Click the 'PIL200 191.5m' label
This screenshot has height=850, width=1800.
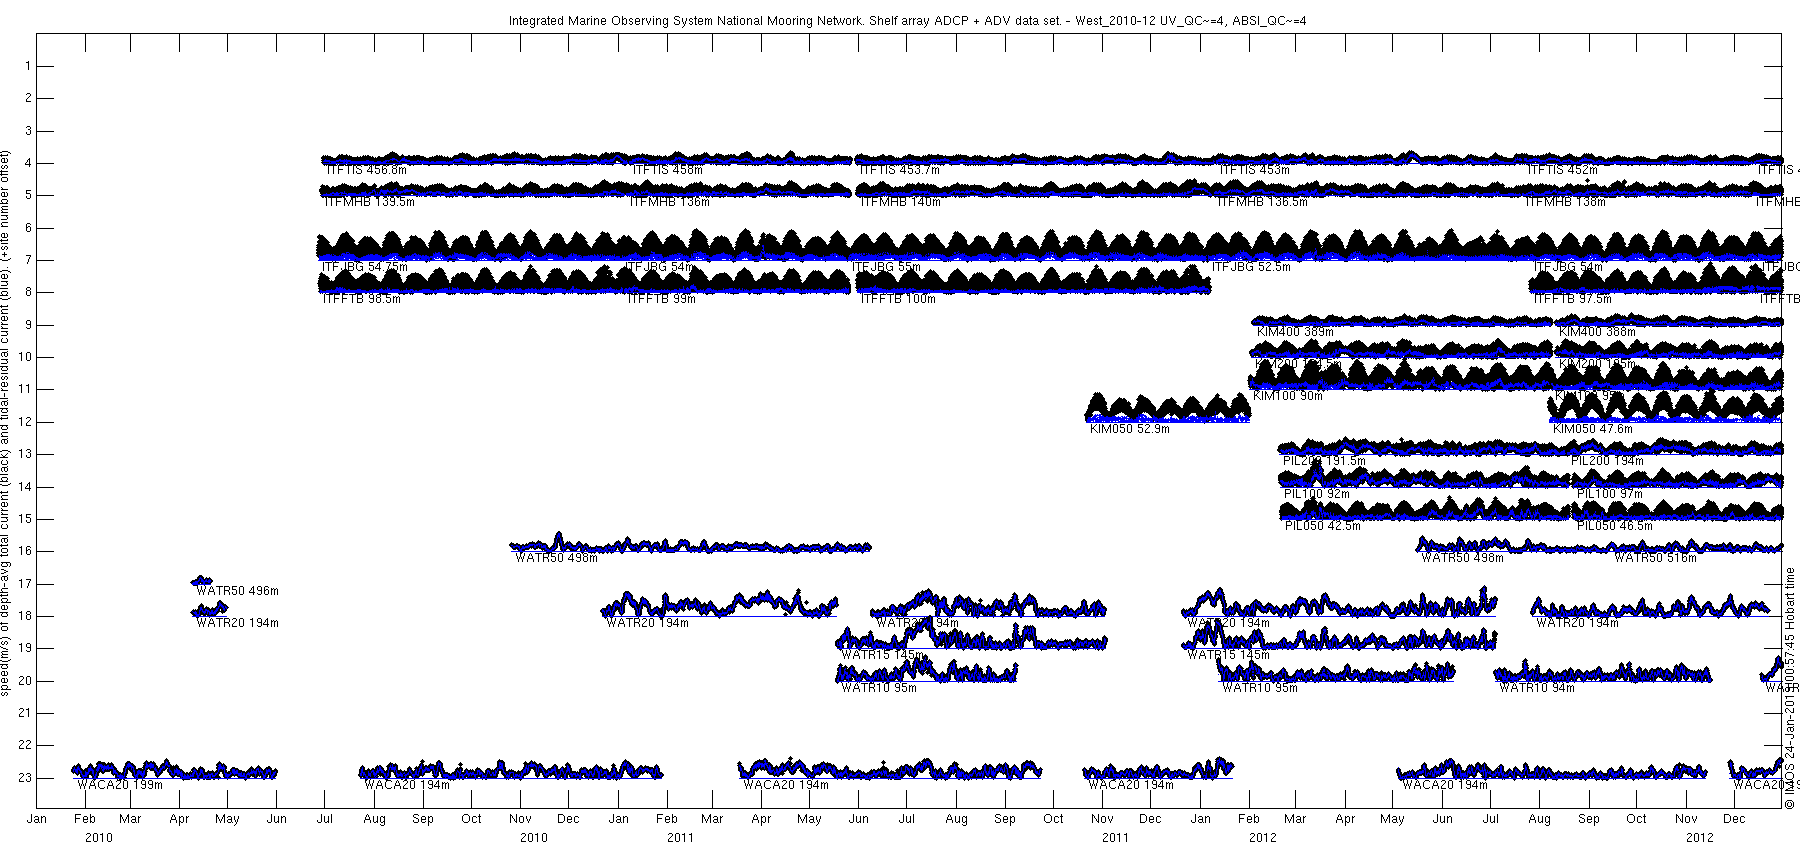1324,461
